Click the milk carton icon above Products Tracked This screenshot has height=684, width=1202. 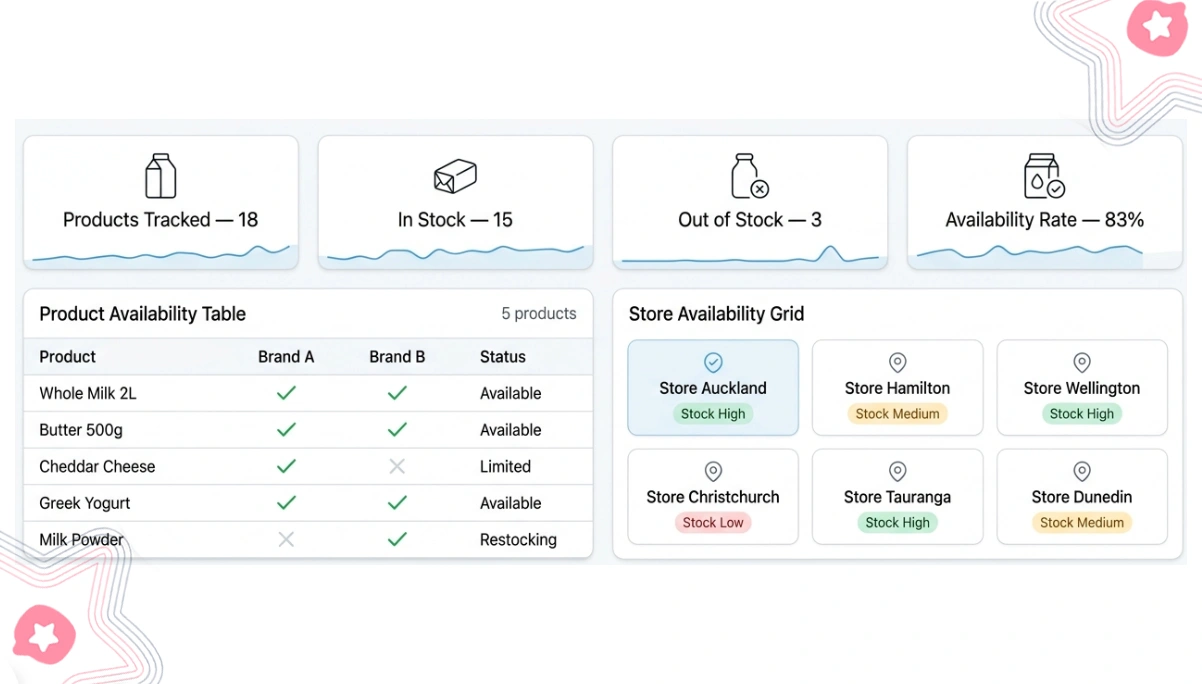(161, 176)
